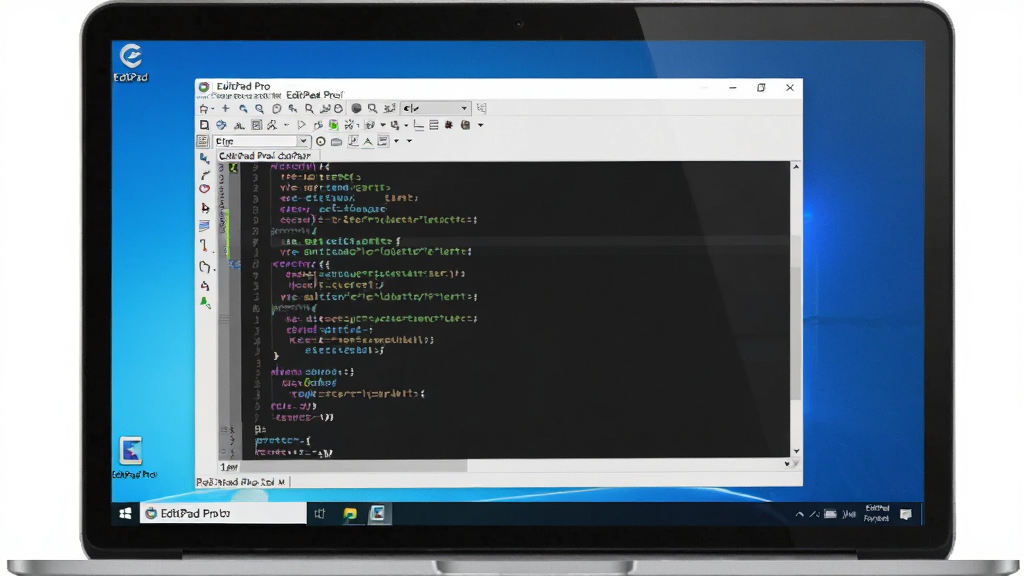Screen dimensions: 1024x576
Task: Click the empty square icon starting the second toolbar row
Action: 204,125
